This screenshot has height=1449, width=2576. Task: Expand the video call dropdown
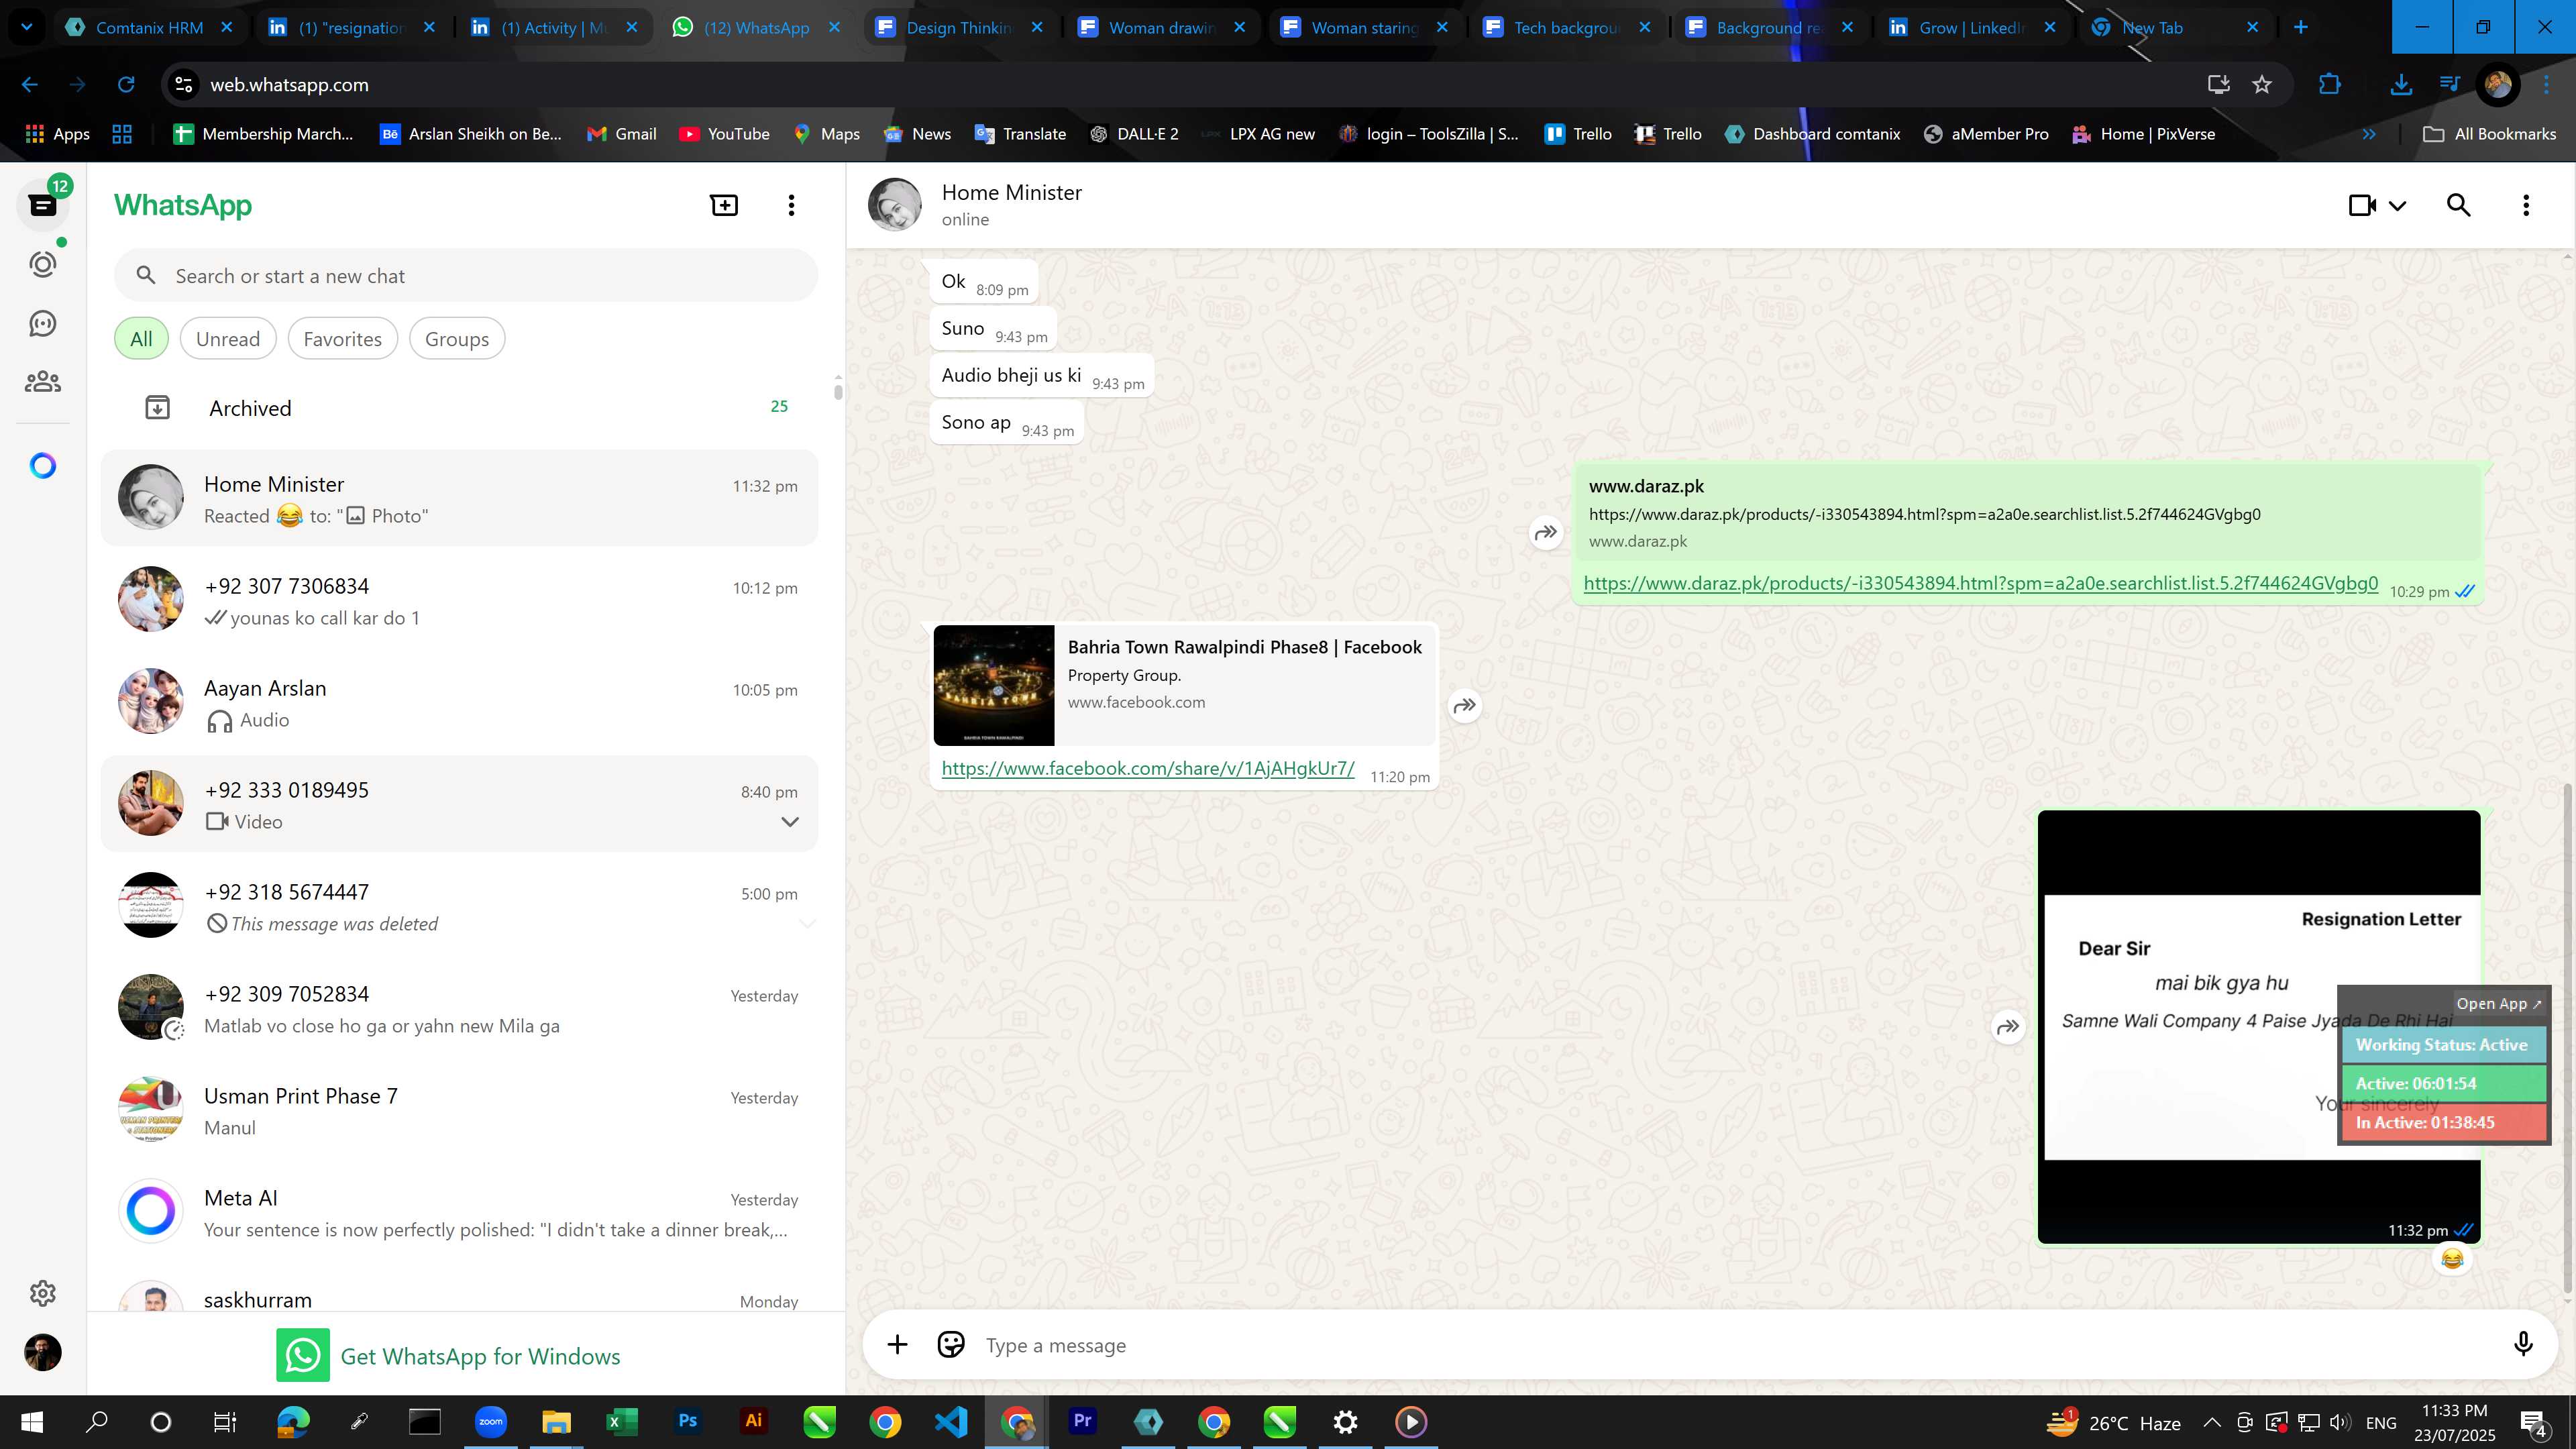2398,205
